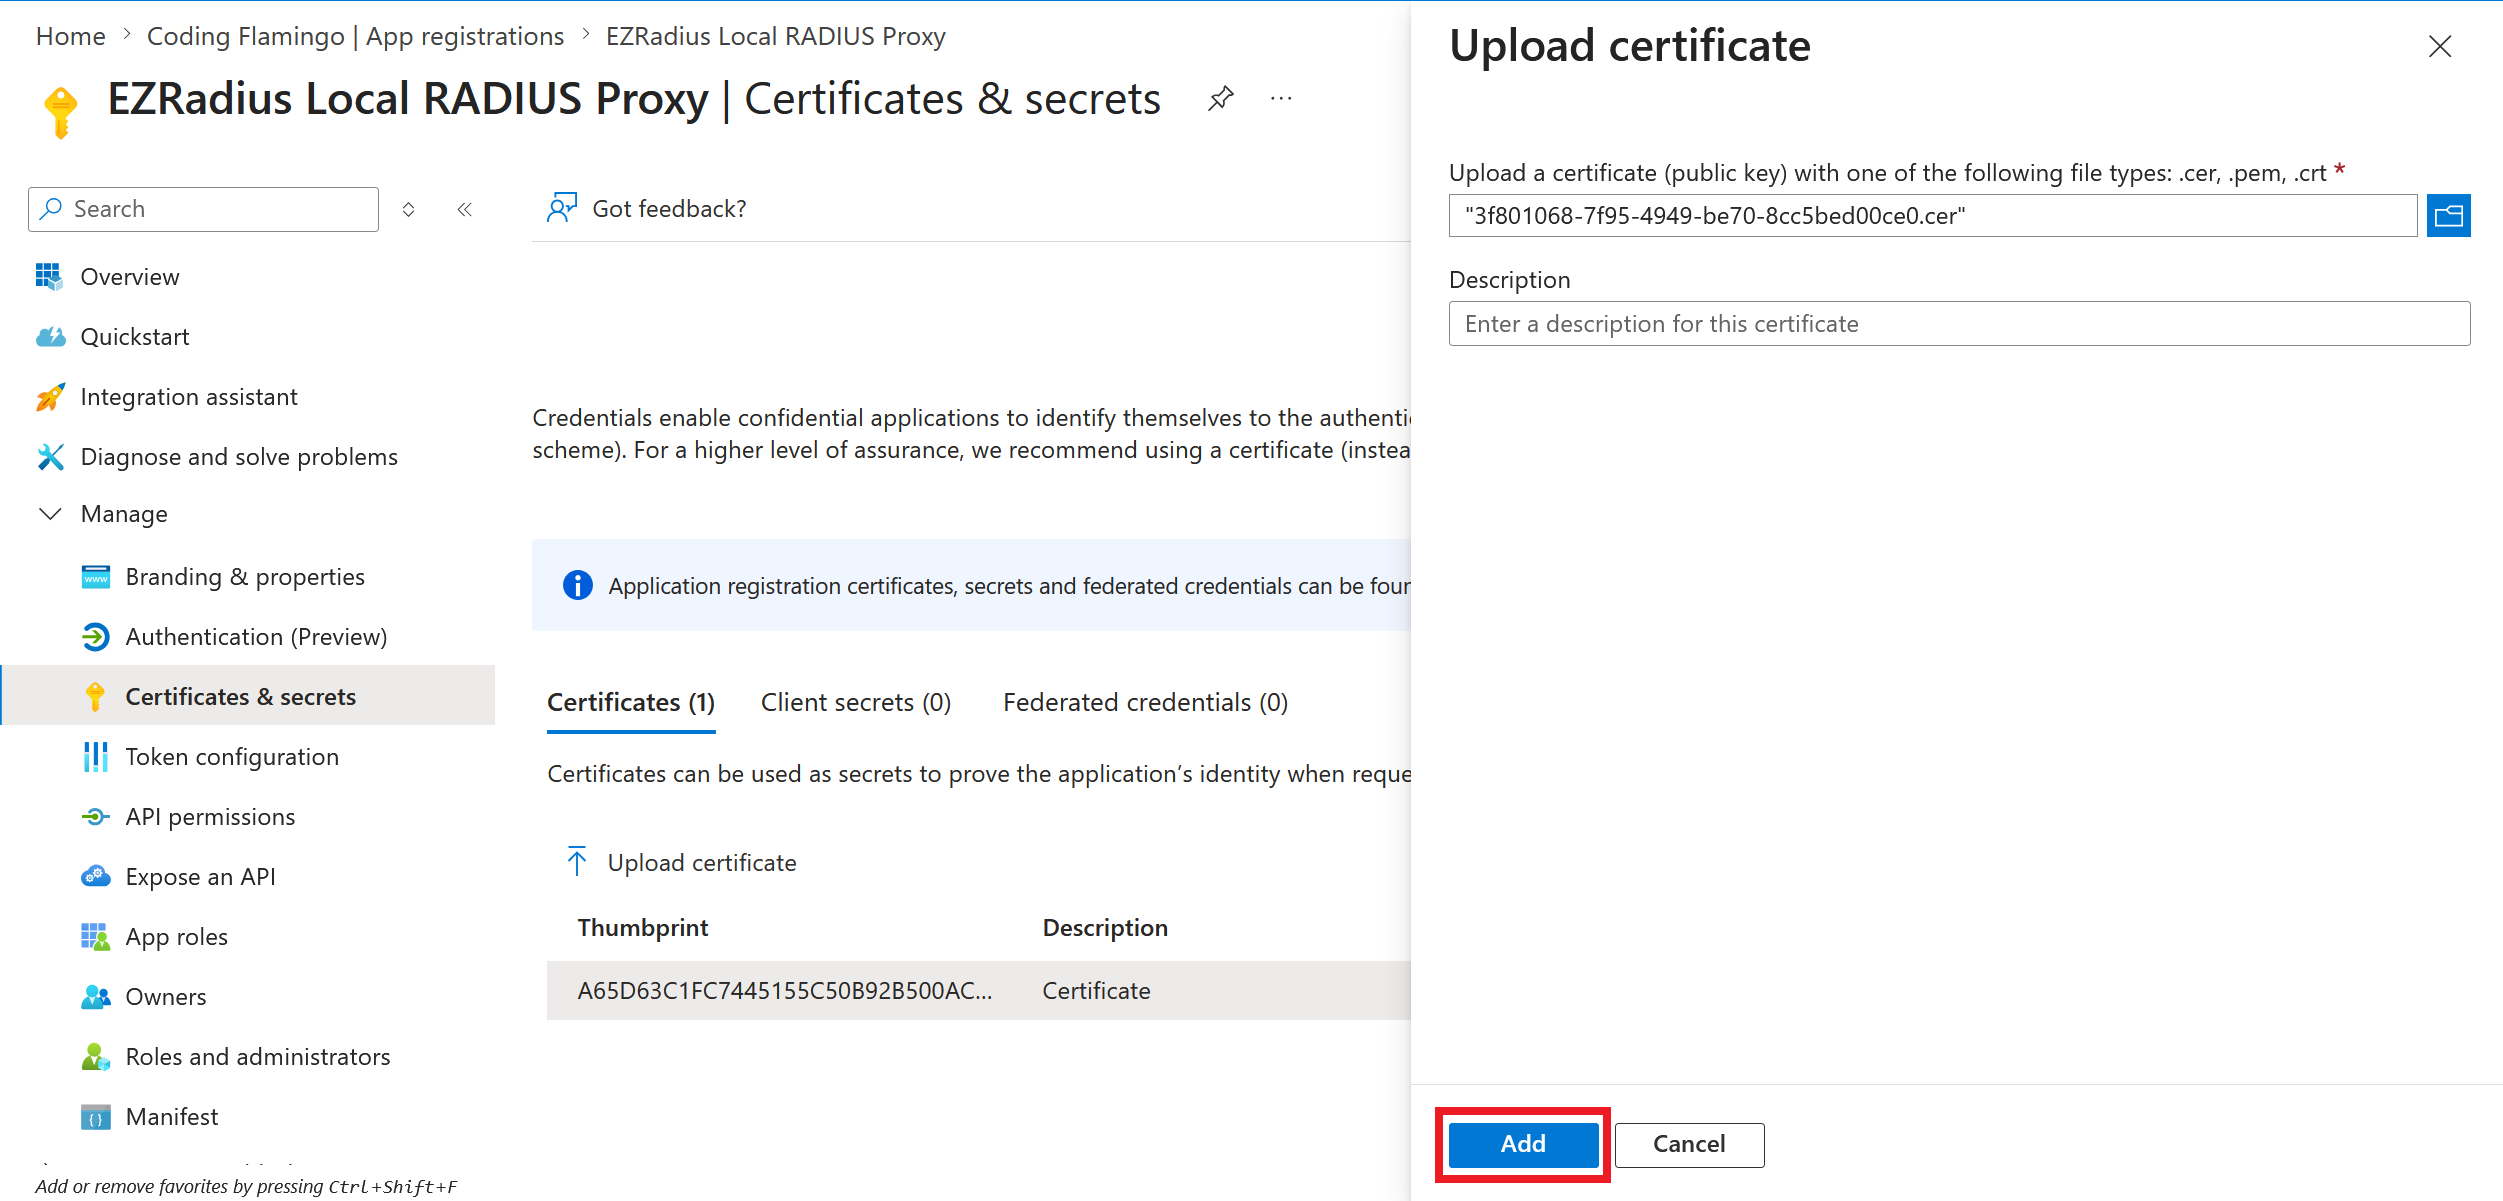This screenshot has height=1201, width=2503.
Task: Click the Got feedback person icon
Action: [562, 208]
